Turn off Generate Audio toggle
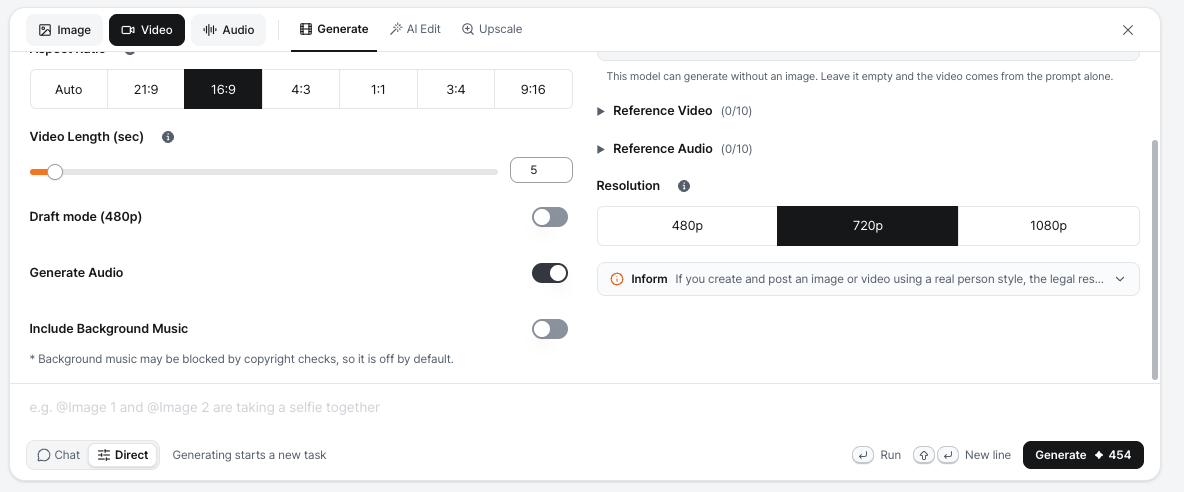 550,273
